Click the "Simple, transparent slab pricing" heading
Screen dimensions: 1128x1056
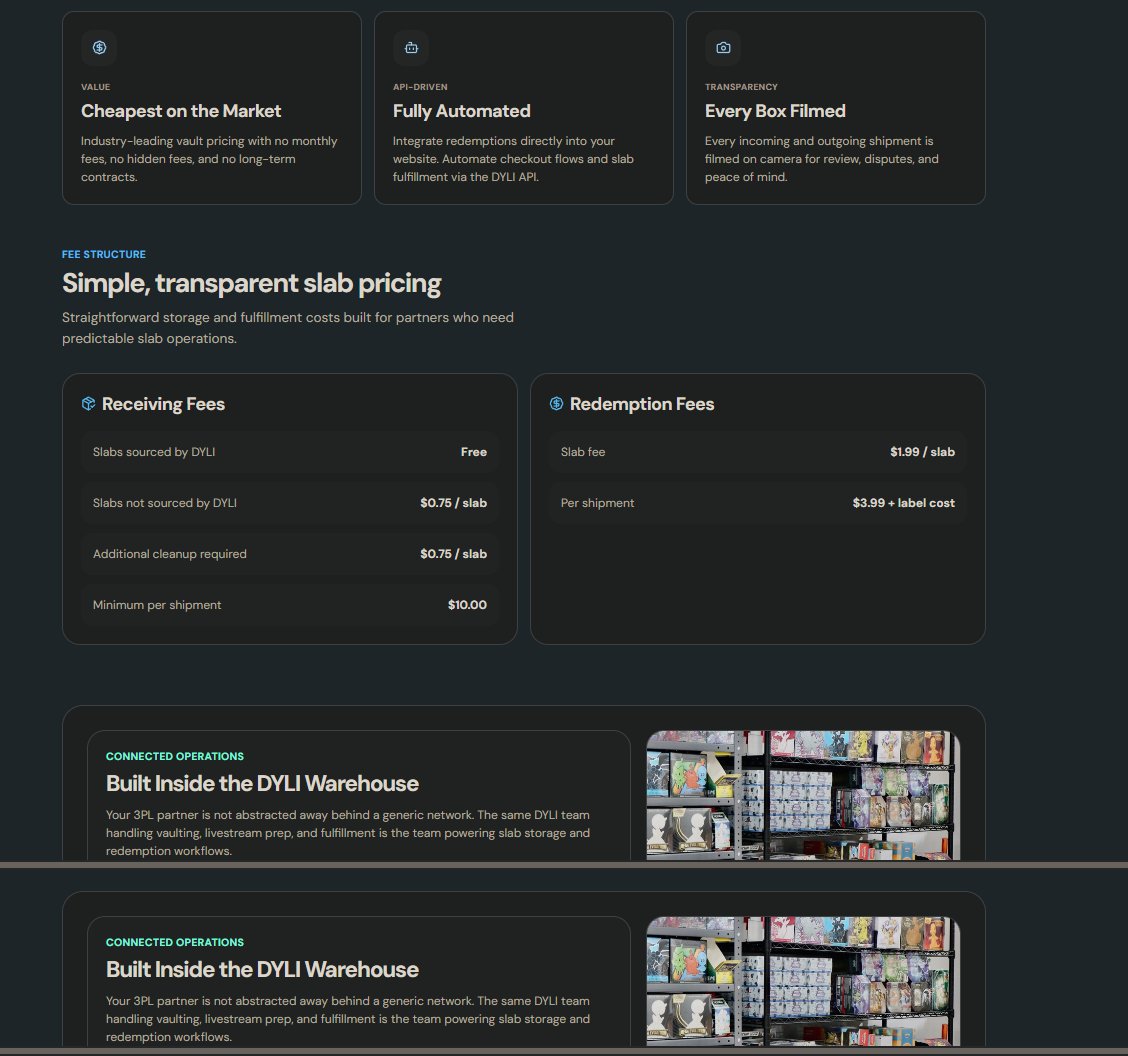pyautogui.click(x=251, y=283)
